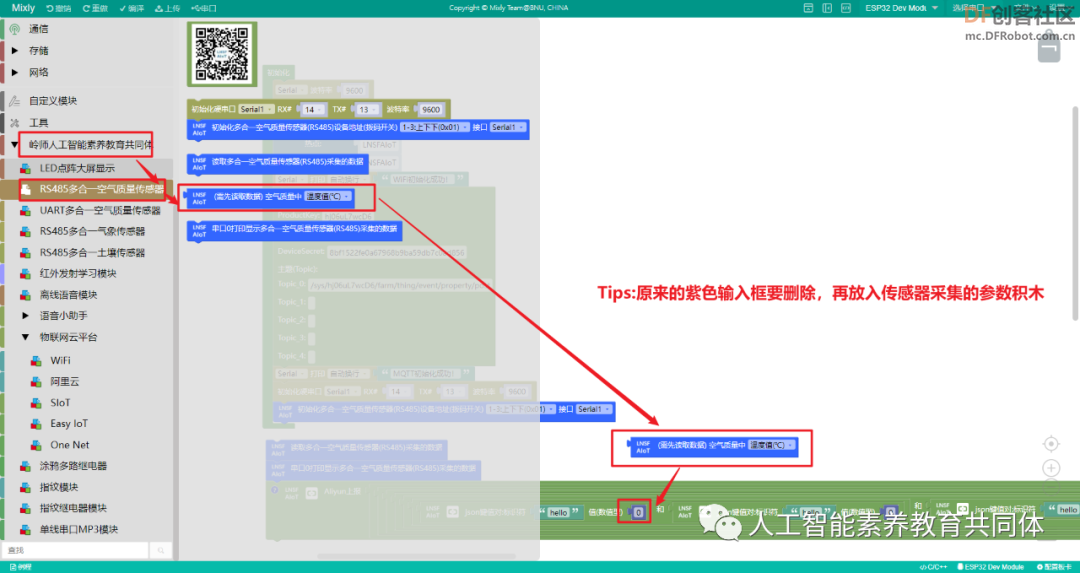The width and height of the screenshot is (1080, 573).
Task: Select the 通信 communication category
Action: tap(39, 29)
